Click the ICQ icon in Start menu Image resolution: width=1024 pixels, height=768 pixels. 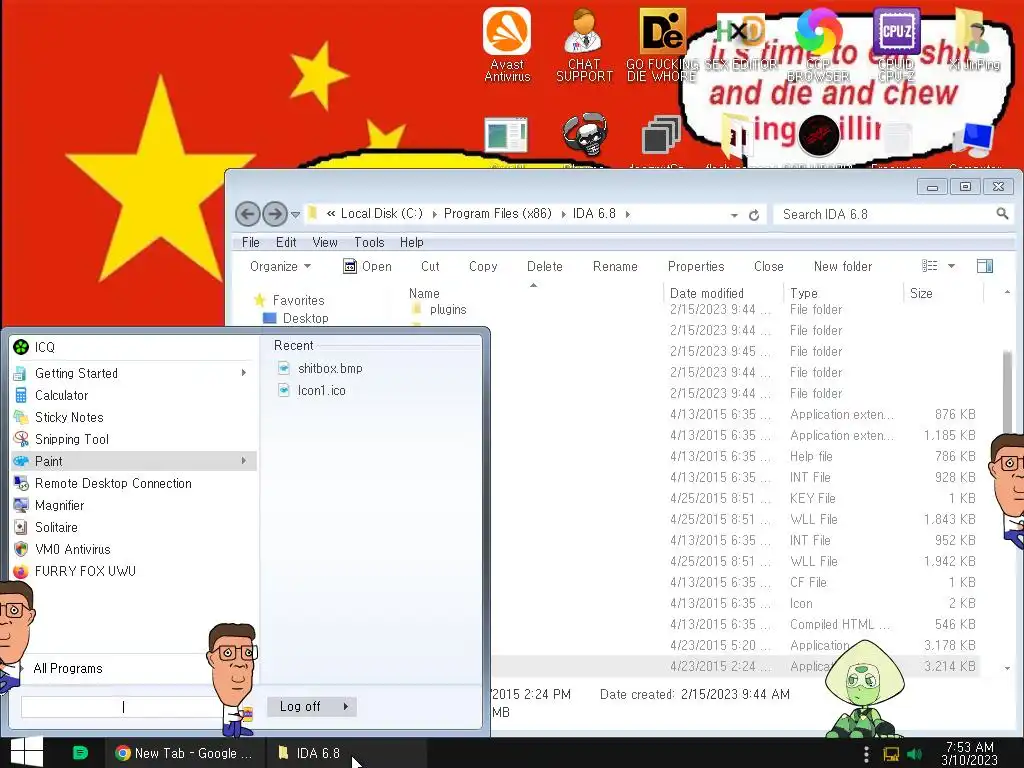tap(21, 347)
